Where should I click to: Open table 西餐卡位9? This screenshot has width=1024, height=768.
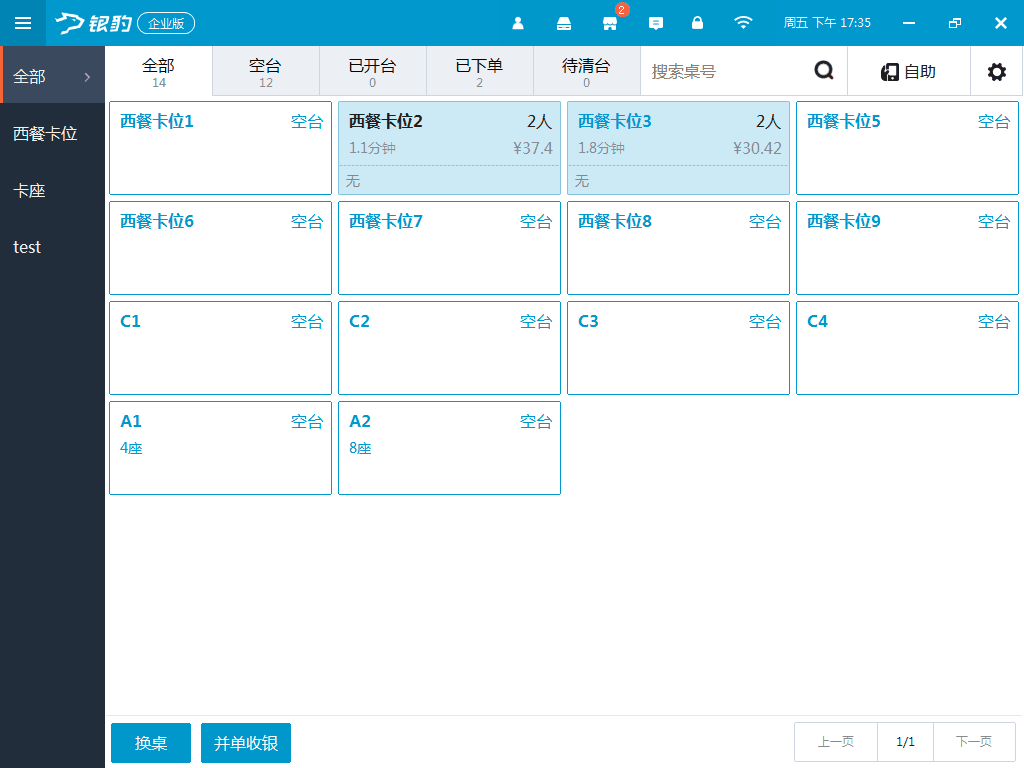point(907,248)
